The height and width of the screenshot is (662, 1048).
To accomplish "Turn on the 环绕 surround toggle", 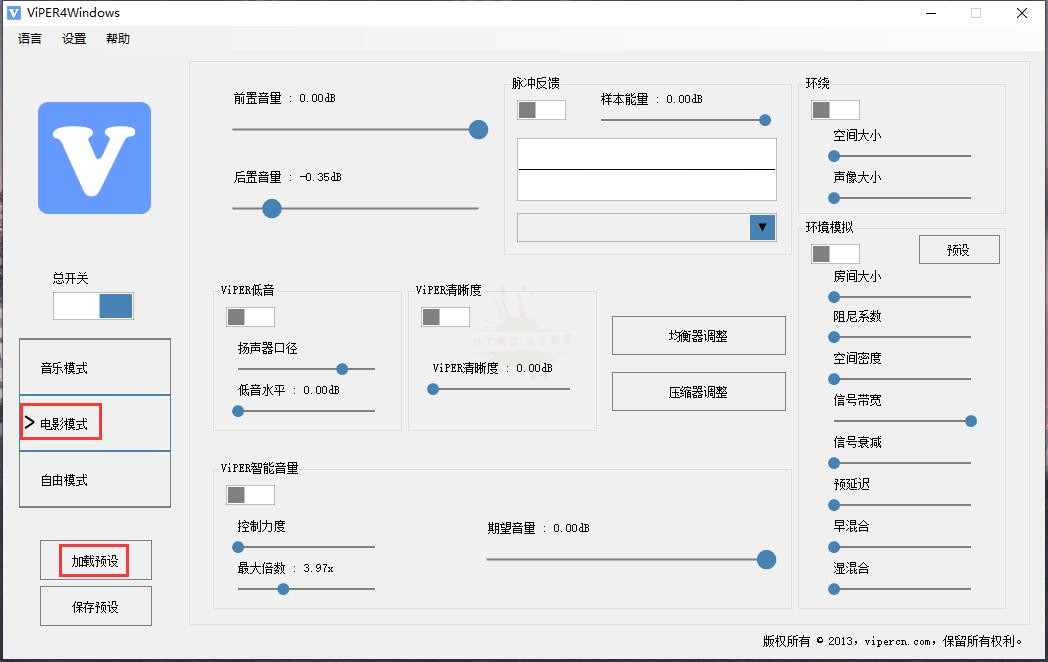I will (835, 109).
